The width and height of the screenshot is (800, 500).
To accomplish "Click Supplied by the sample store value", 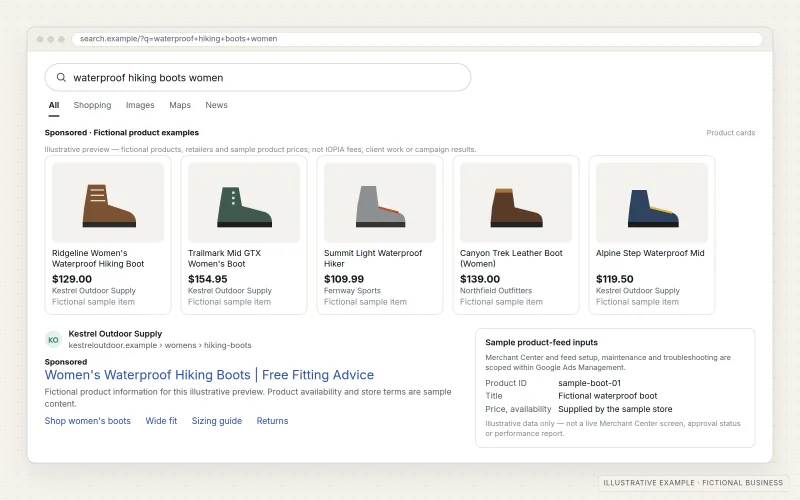I will point(615,409).
